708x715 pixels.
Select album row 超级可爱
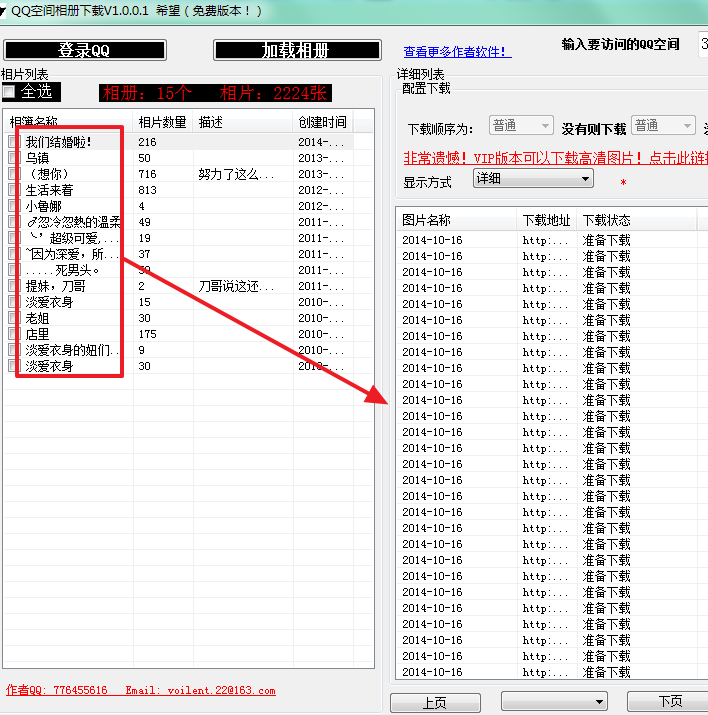tap(181, 238)
